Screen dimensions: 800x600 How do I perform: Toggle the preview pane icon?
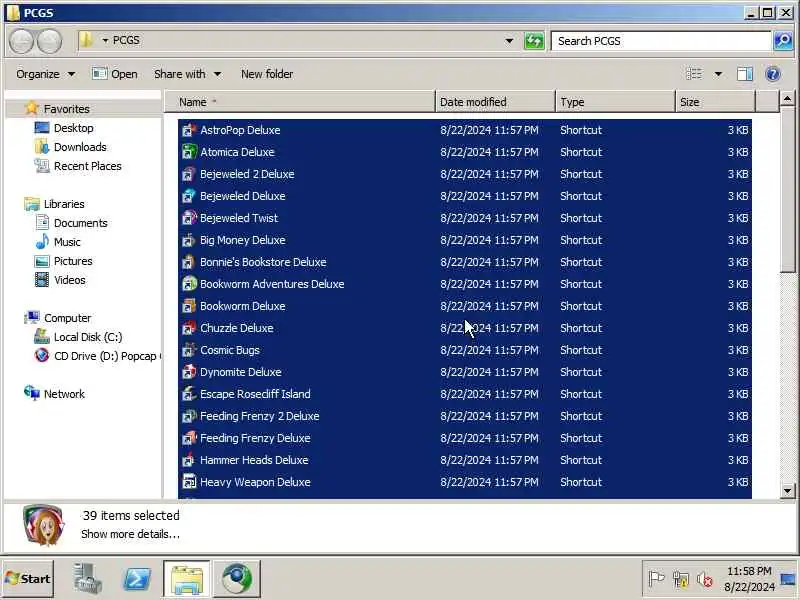pyautogui.click(x=744, y=74)
